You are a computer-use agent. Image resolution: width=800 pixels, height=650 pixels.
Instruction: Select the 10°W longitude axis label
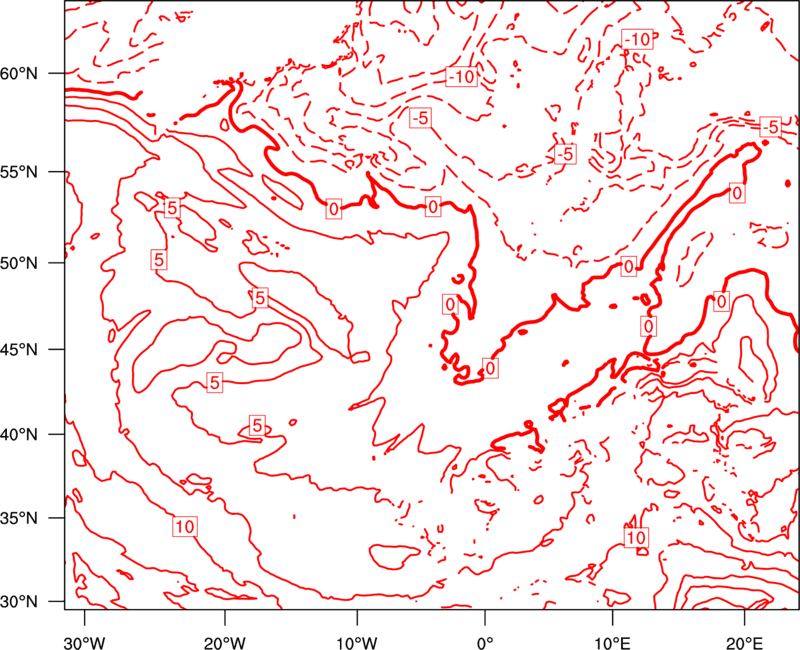click(356, 642)
